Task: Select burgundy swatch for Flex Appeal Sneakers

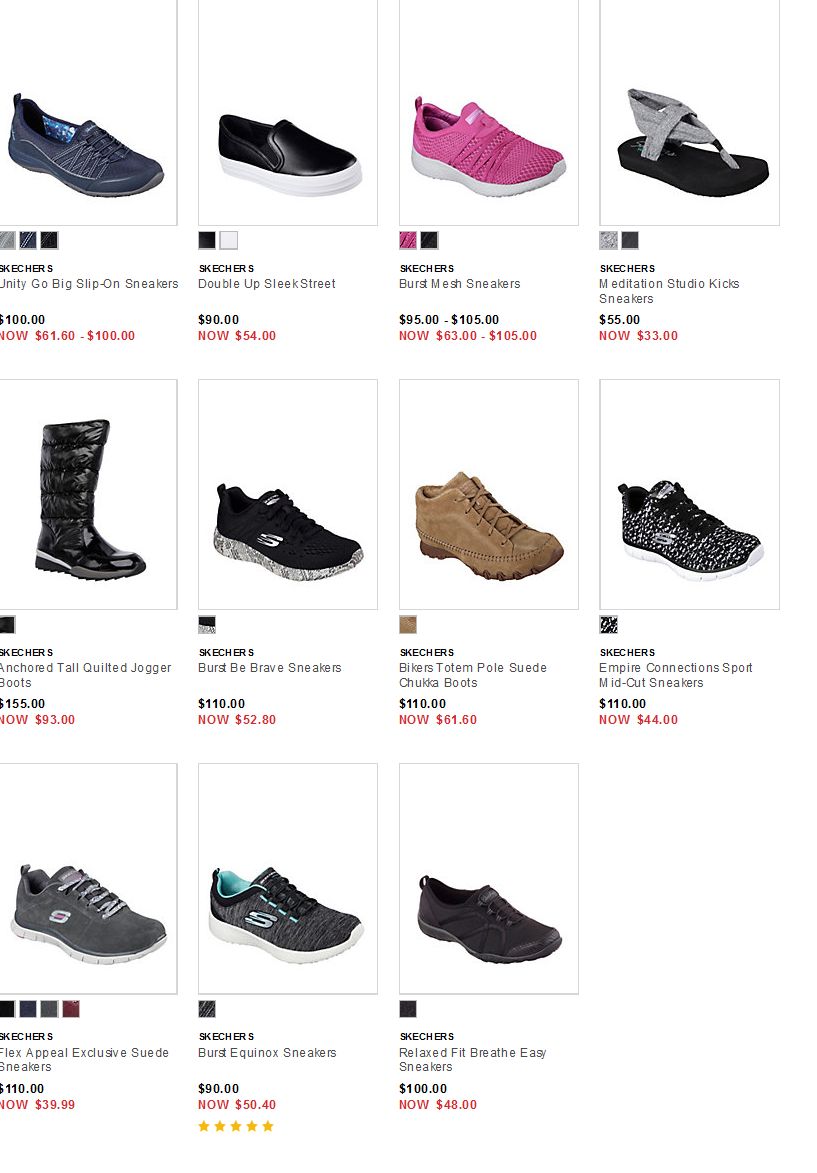Action: (x=70, y=1008)
